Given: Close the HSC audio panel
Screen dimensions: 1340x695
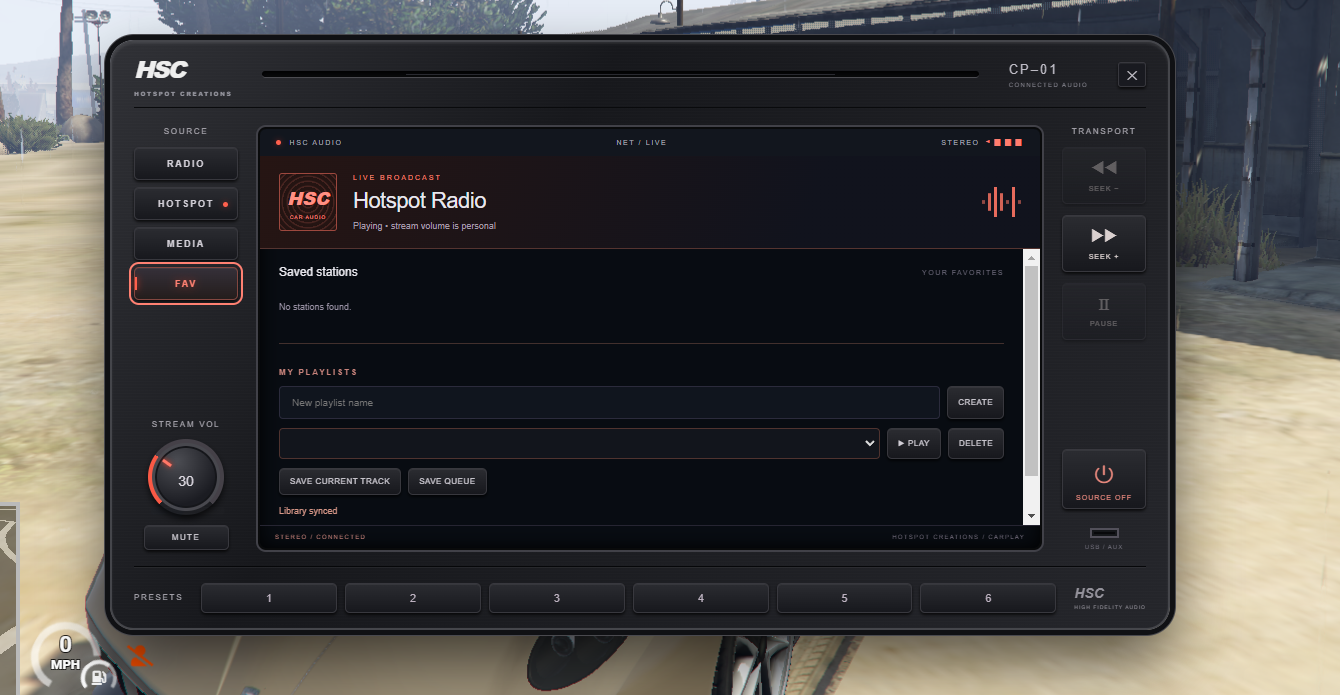Looking at the screenshot, I should (1132, 75).
